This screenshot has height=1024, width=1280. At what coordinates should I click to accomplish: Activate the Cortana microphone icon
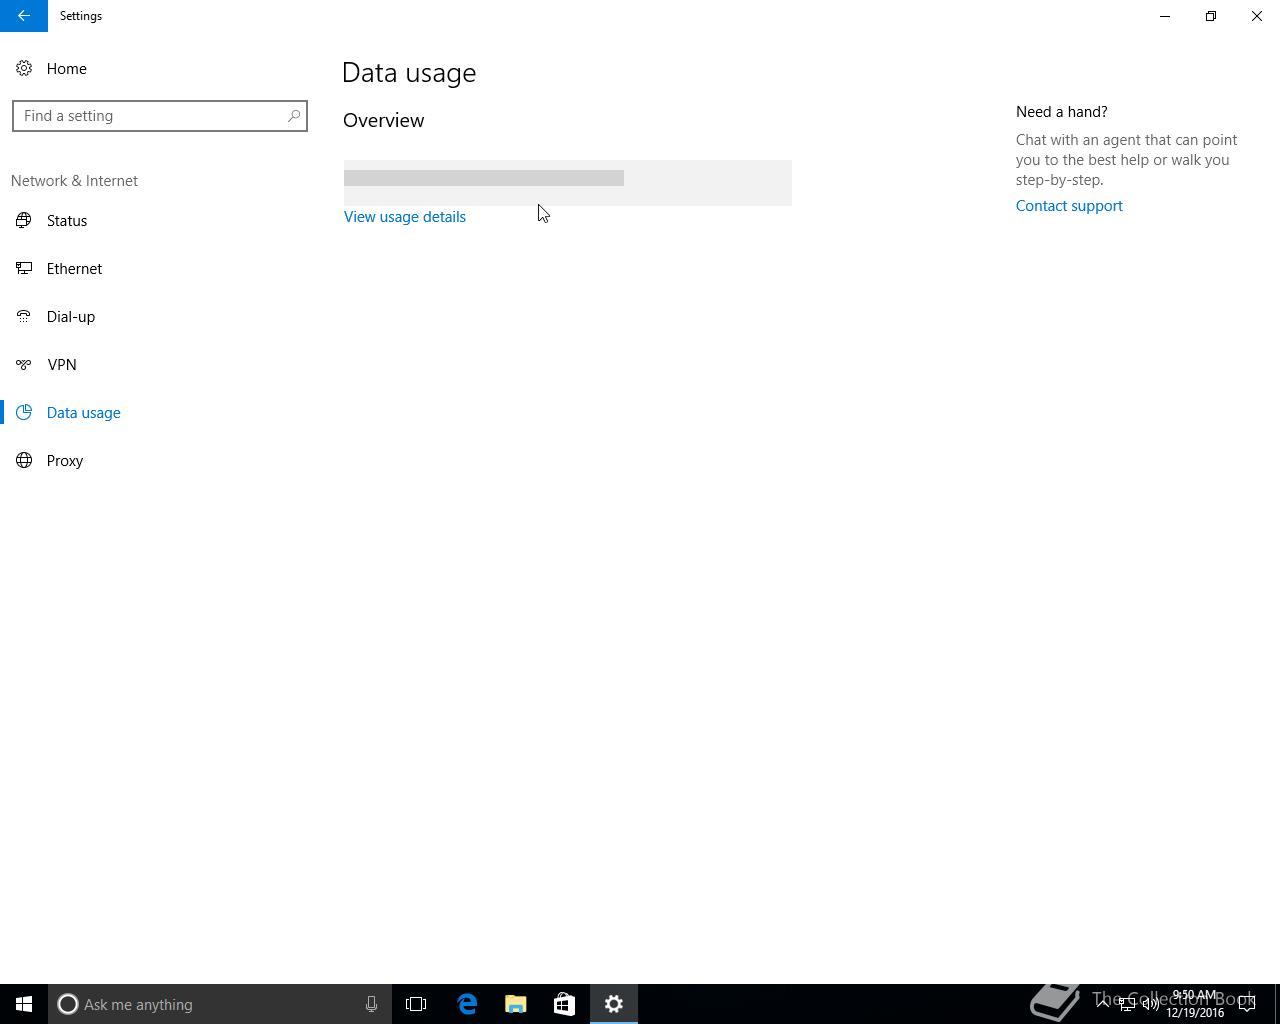371,1004
